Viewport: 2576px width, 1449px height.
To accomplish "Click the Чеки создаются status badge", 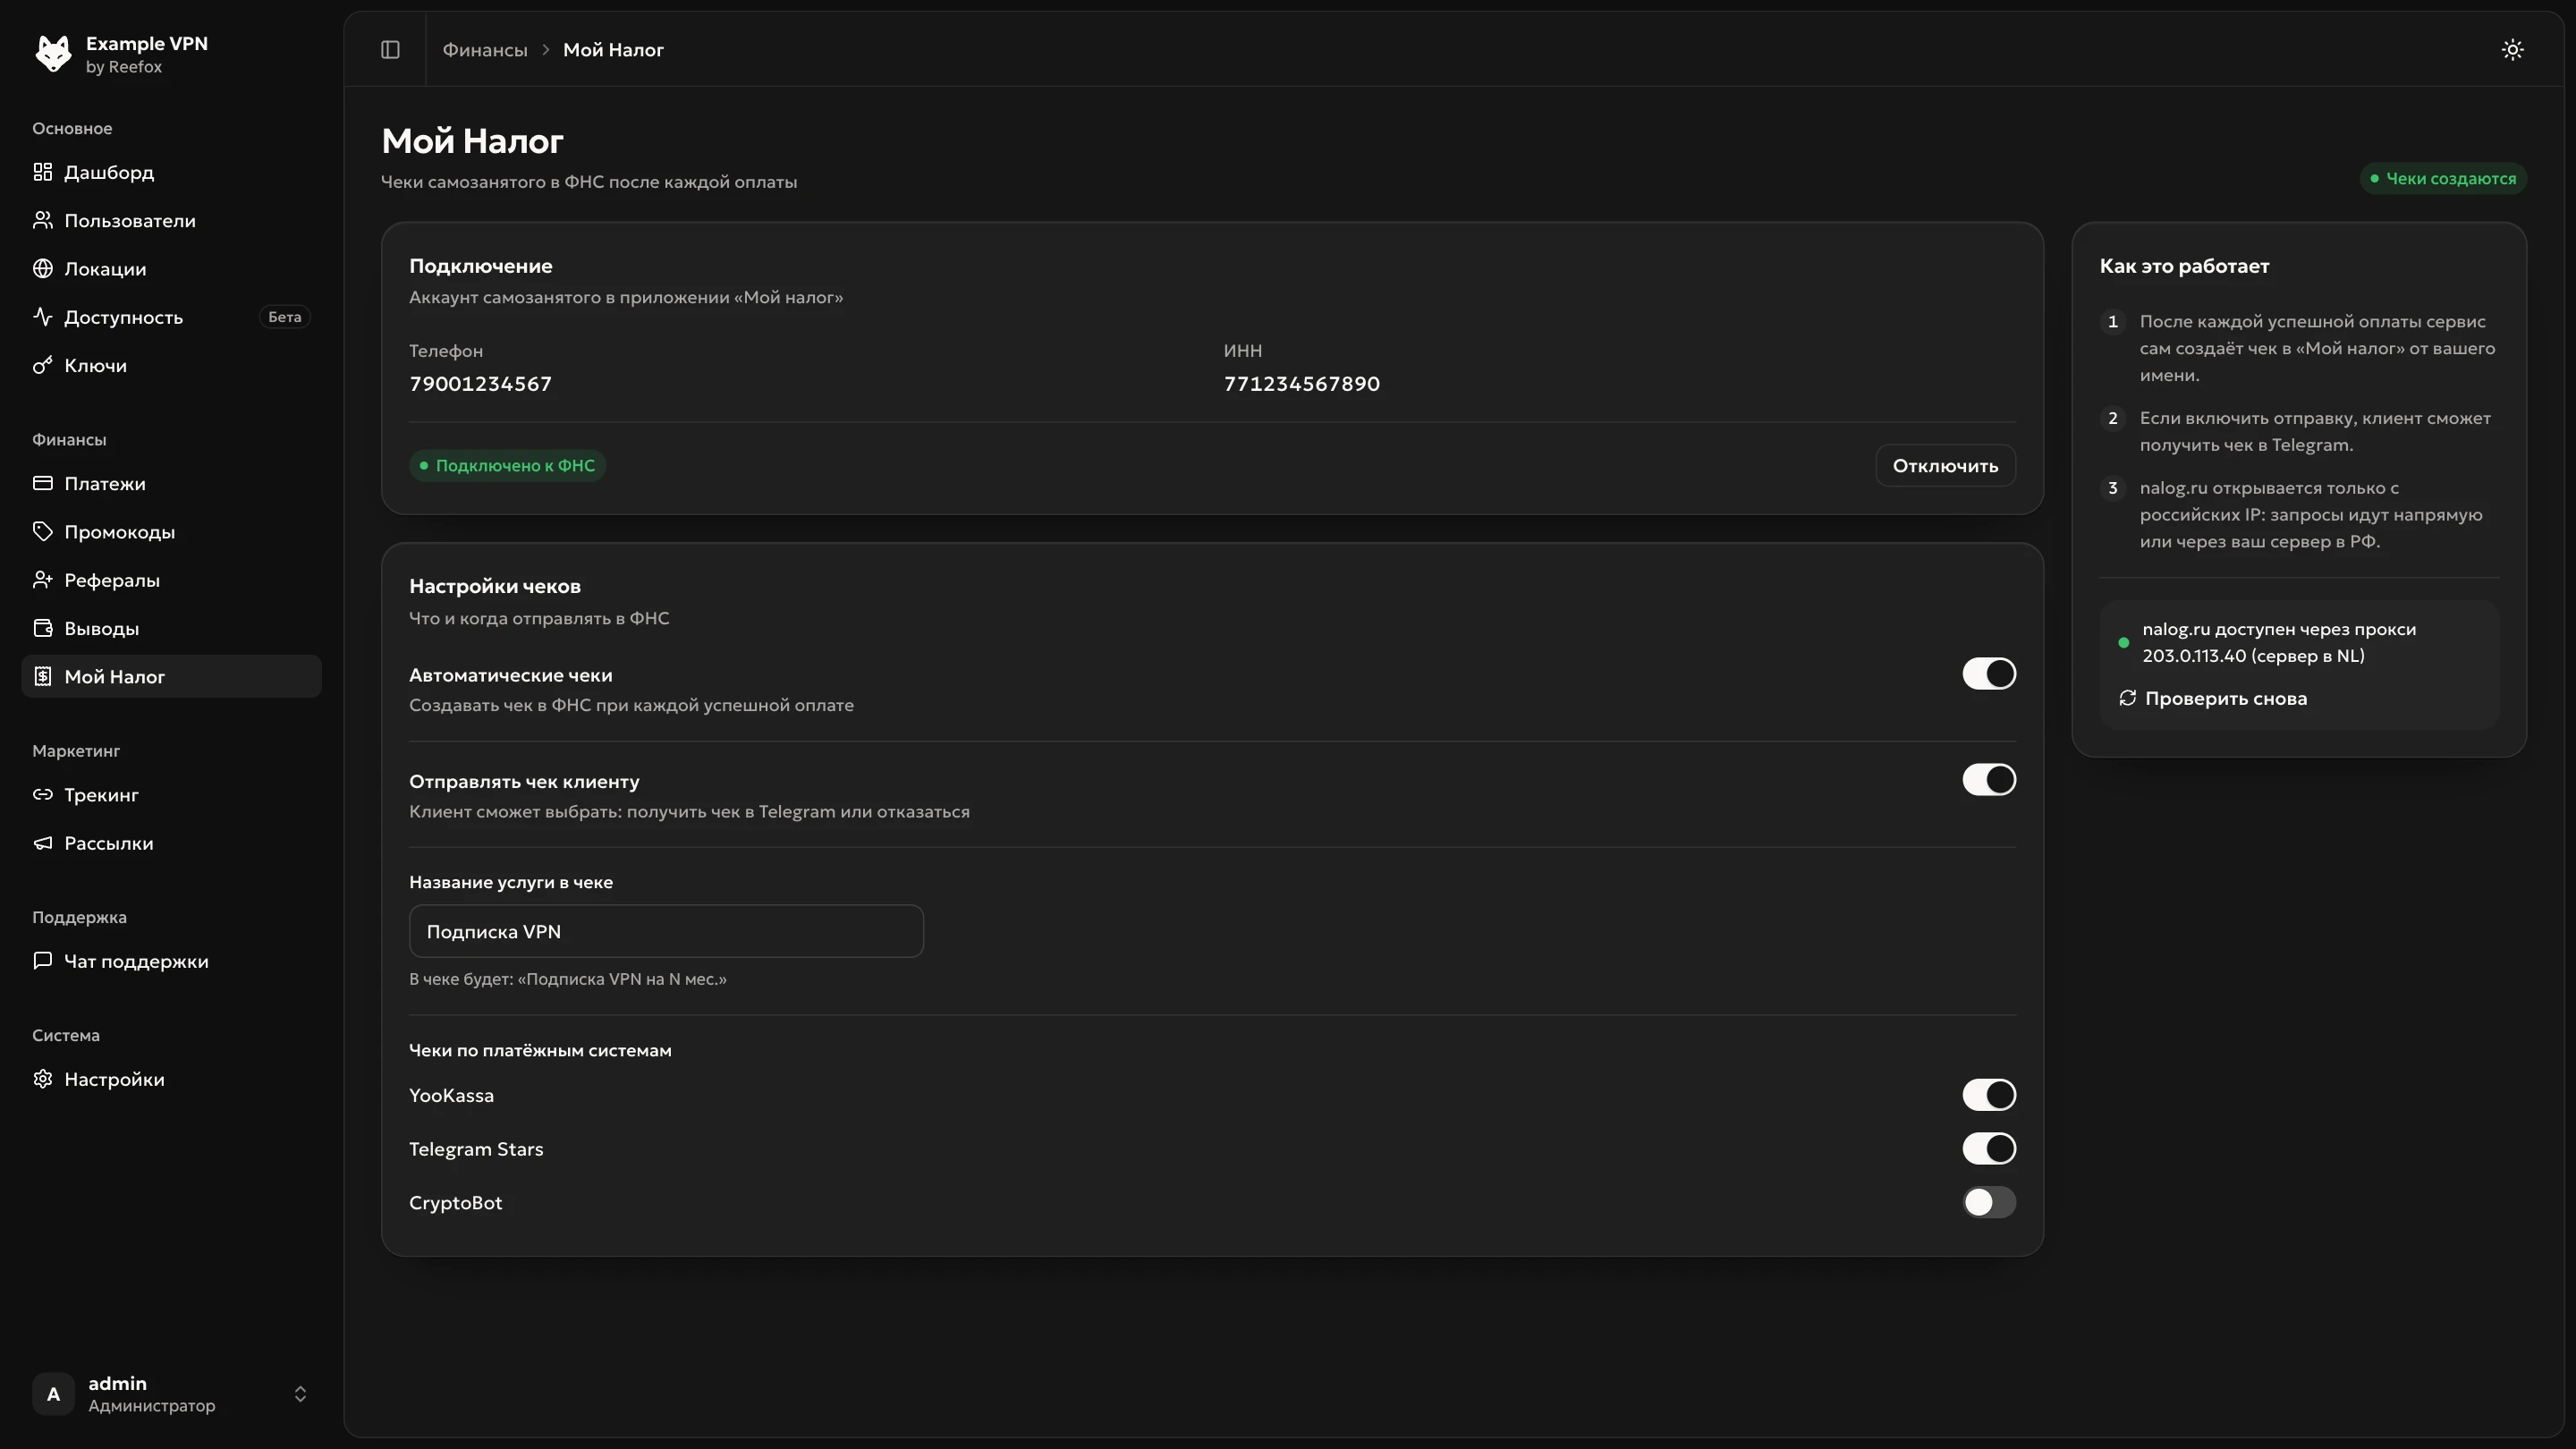I will click(2443, 179).
